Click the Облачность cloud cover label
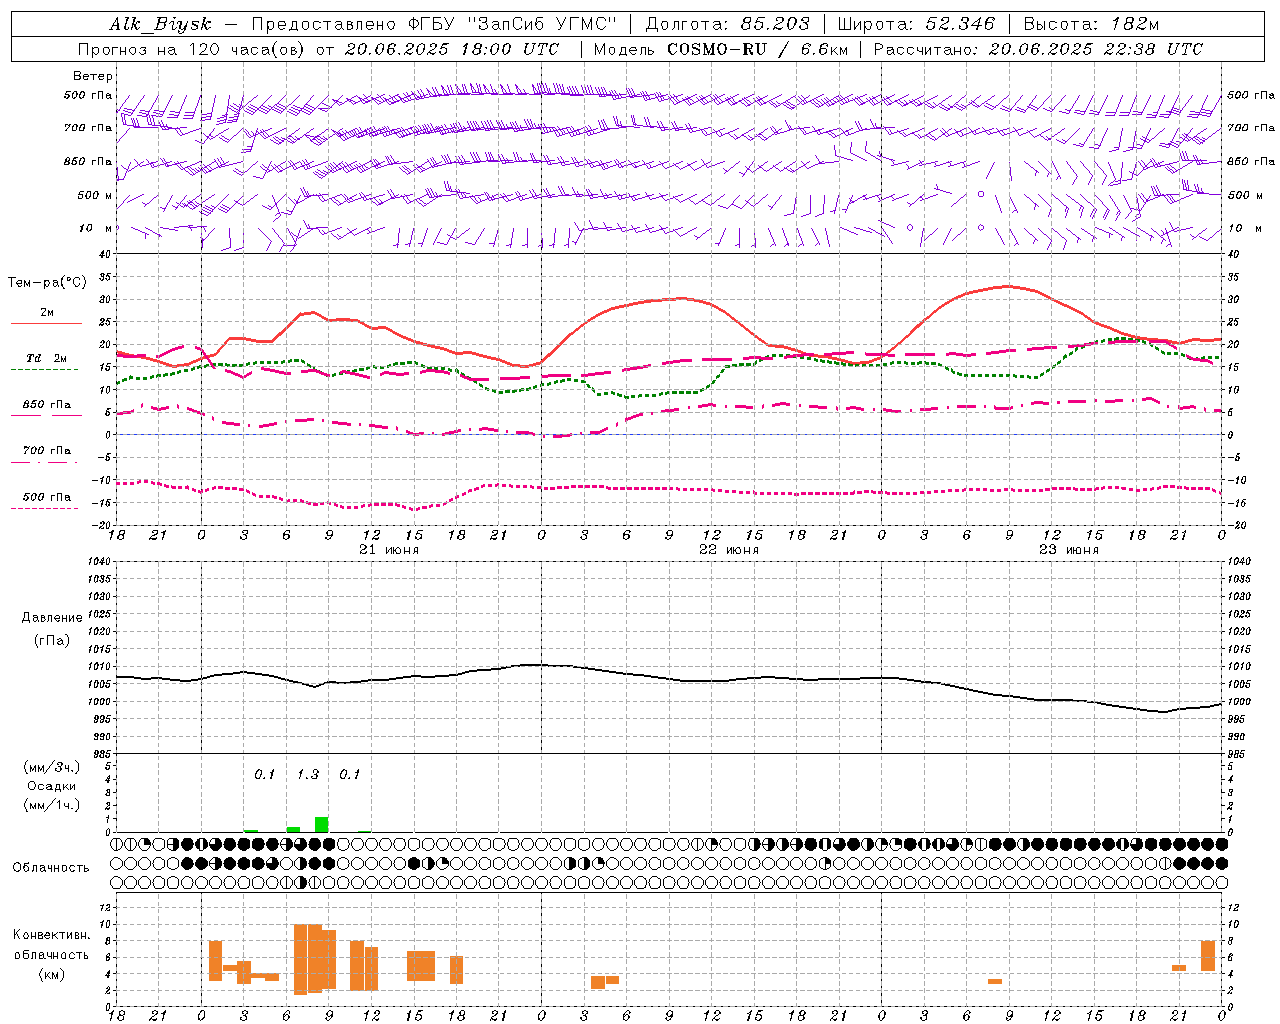 point(51,867)
